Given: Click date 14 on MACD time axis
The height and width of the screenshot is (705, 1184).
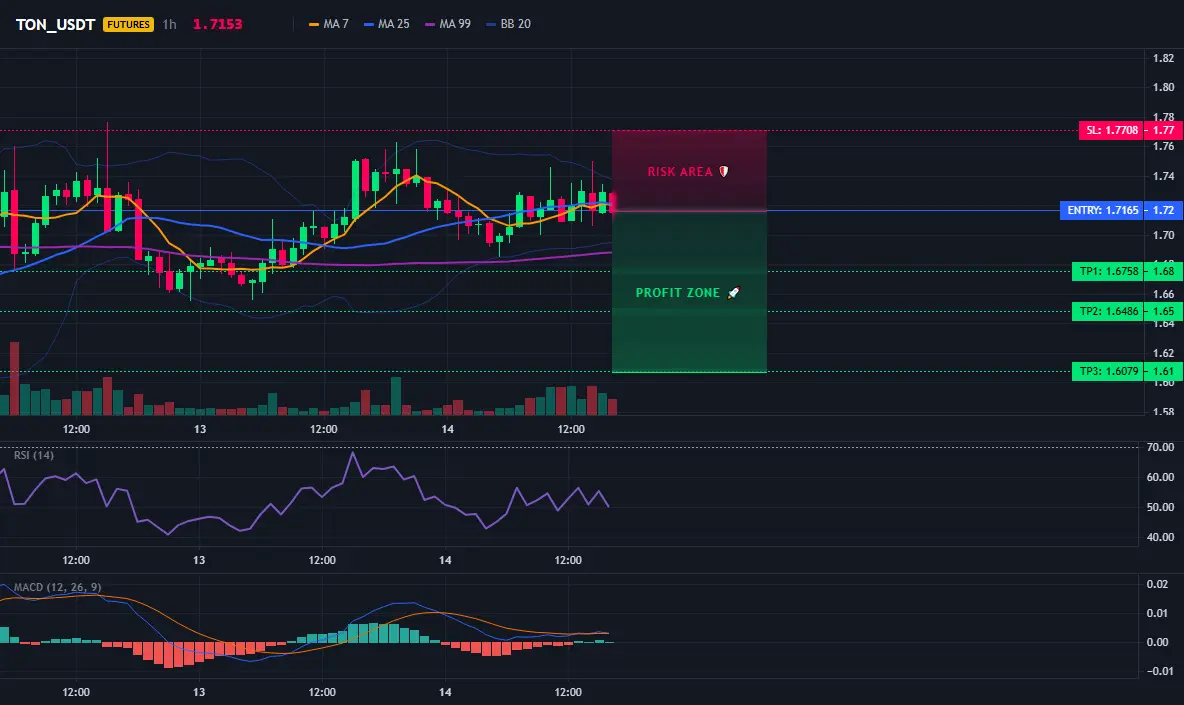Looking at the screenshot, I should coord(445,692).
